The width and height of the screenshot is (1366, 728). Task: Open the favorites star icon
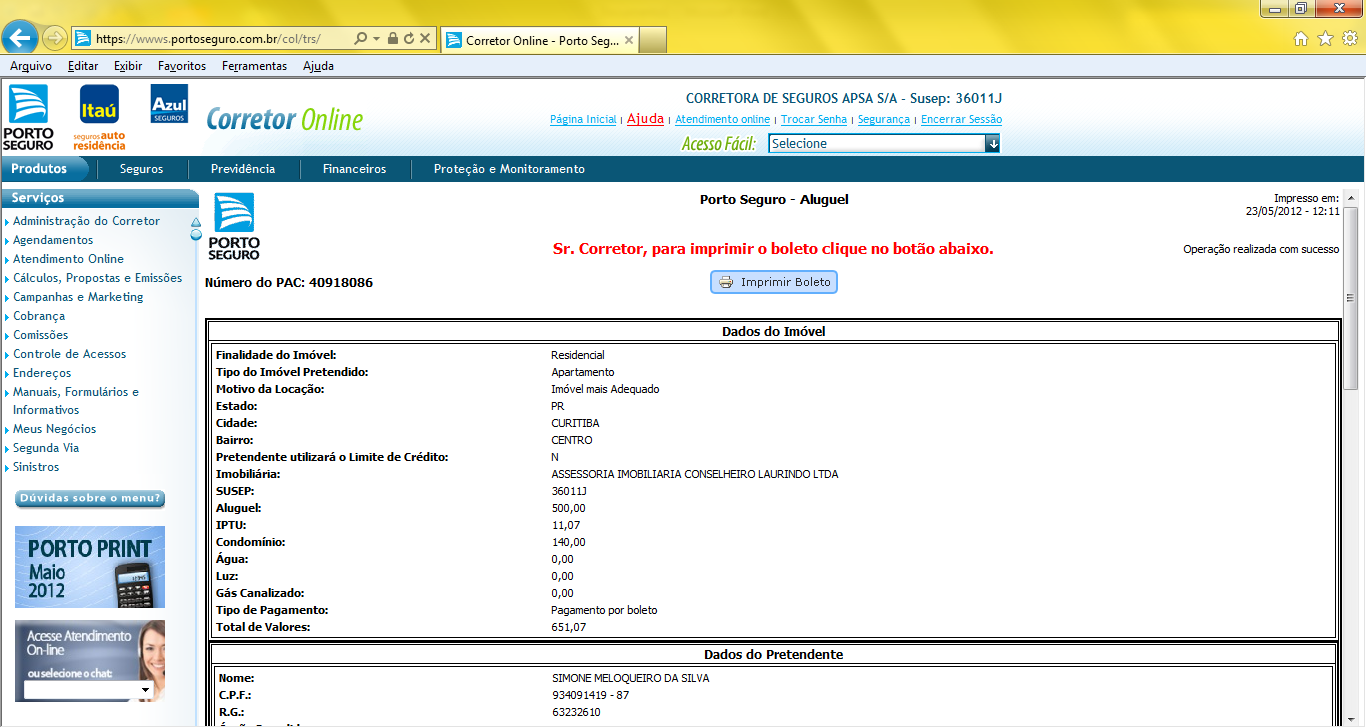tap(1325, 39)
